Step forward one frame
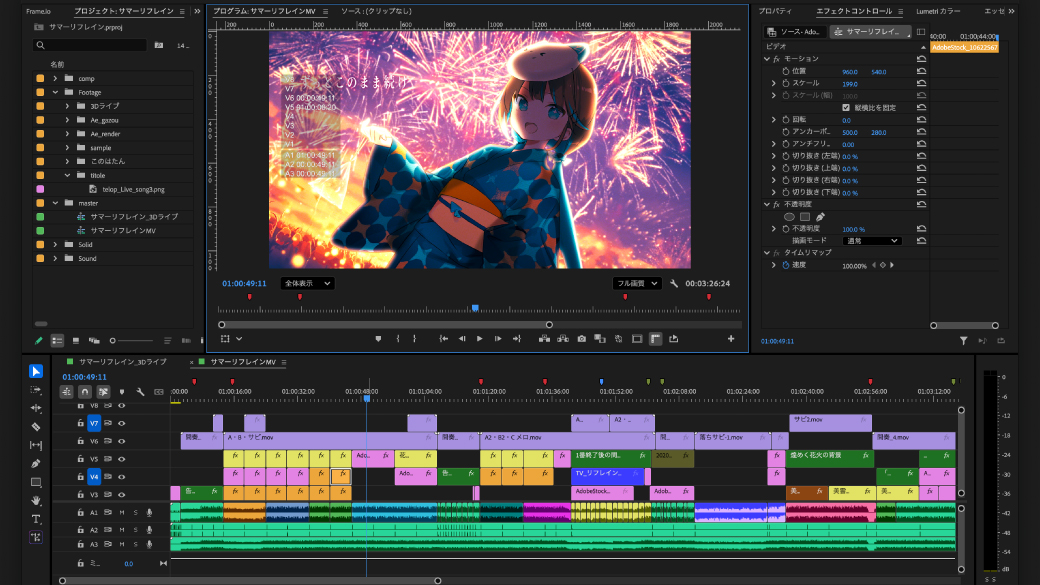This screenshot has width=1040, height=585. tap(498, 339)
